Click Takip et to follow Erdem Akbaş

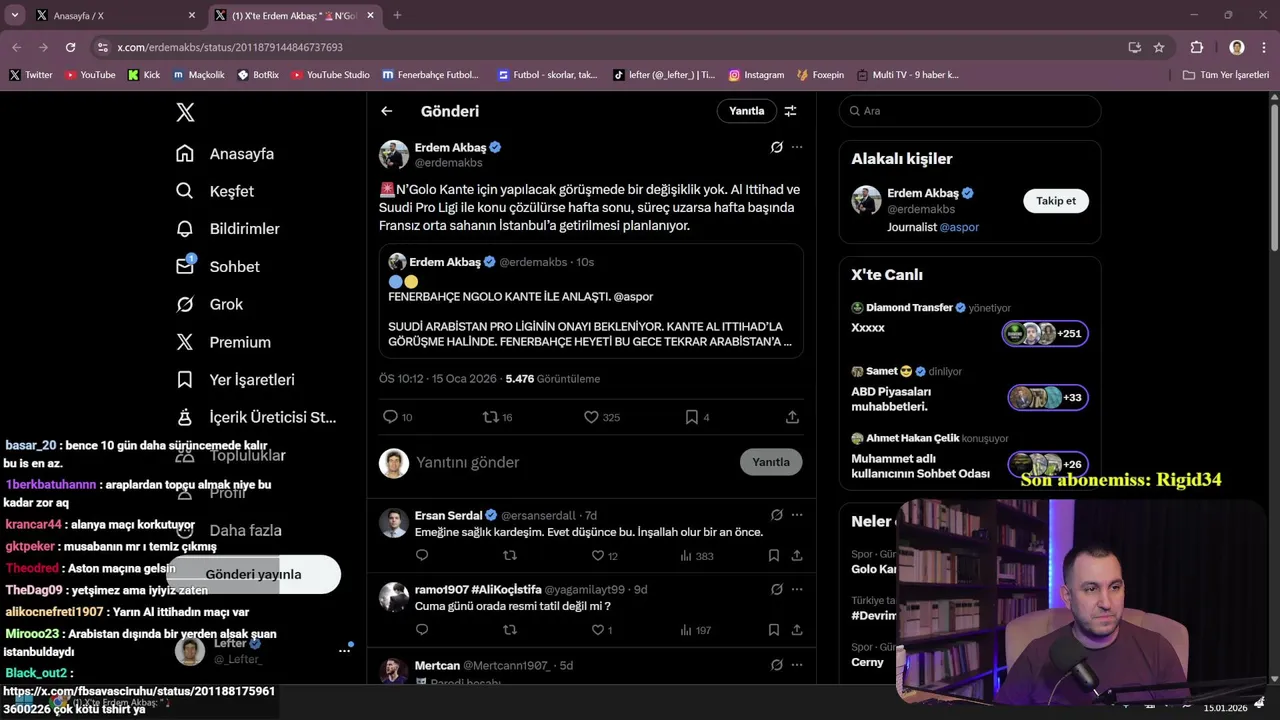[1056, 201]
